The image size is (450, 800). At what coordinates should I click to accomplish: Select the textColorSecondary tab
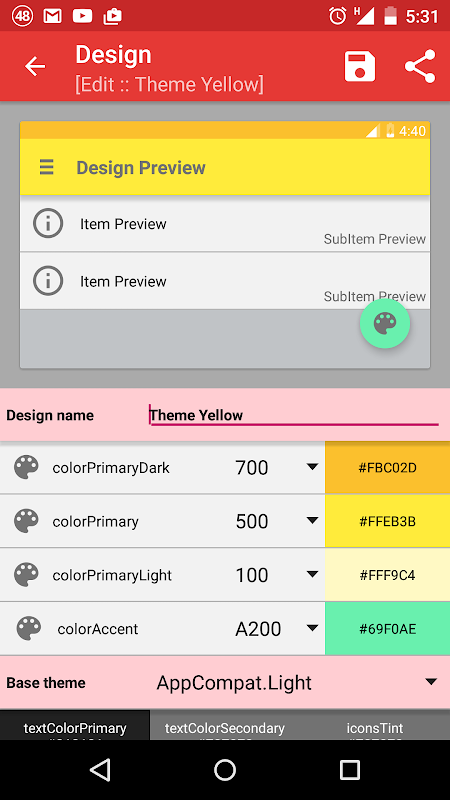[x=225, y=725]
